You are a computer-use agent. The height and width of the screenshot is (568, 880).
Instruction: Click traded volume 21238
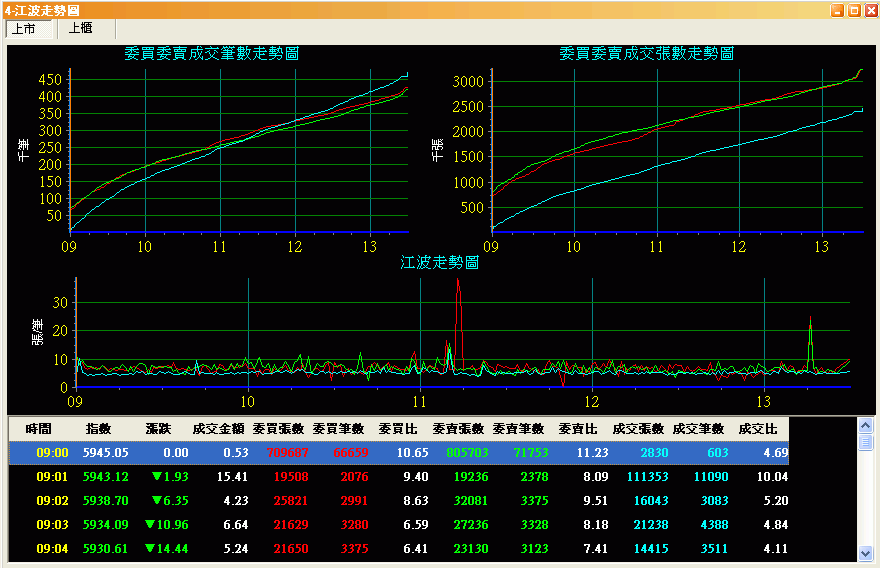click(x=650, y=525)
